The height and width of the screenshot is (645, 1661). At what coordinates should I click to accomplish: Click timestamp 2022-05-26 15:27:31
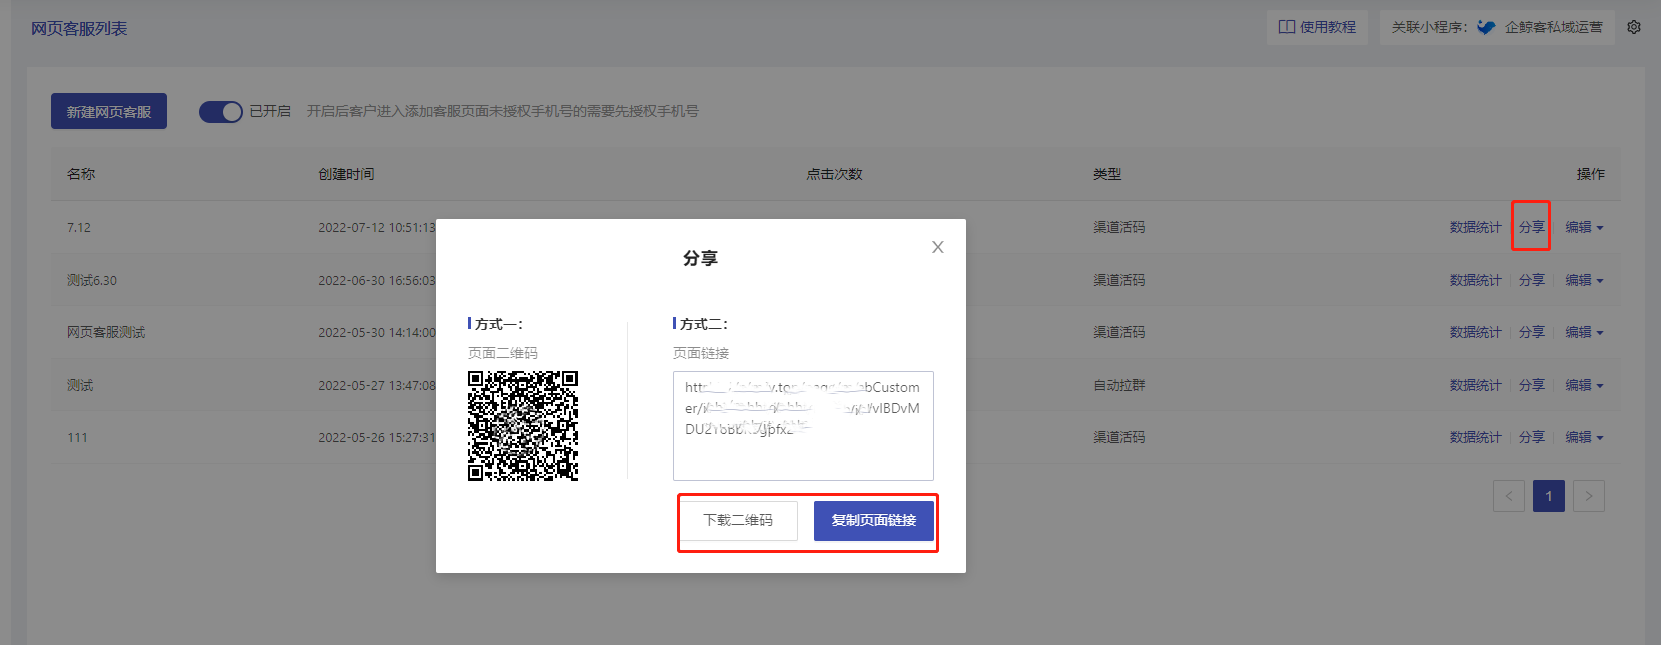[377, 437]
